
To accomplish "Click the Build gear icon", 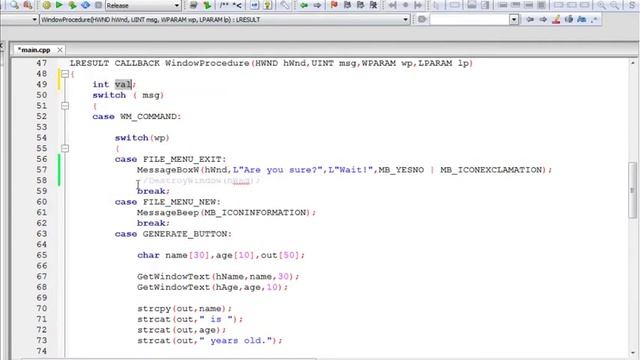I will click(47, 5).
